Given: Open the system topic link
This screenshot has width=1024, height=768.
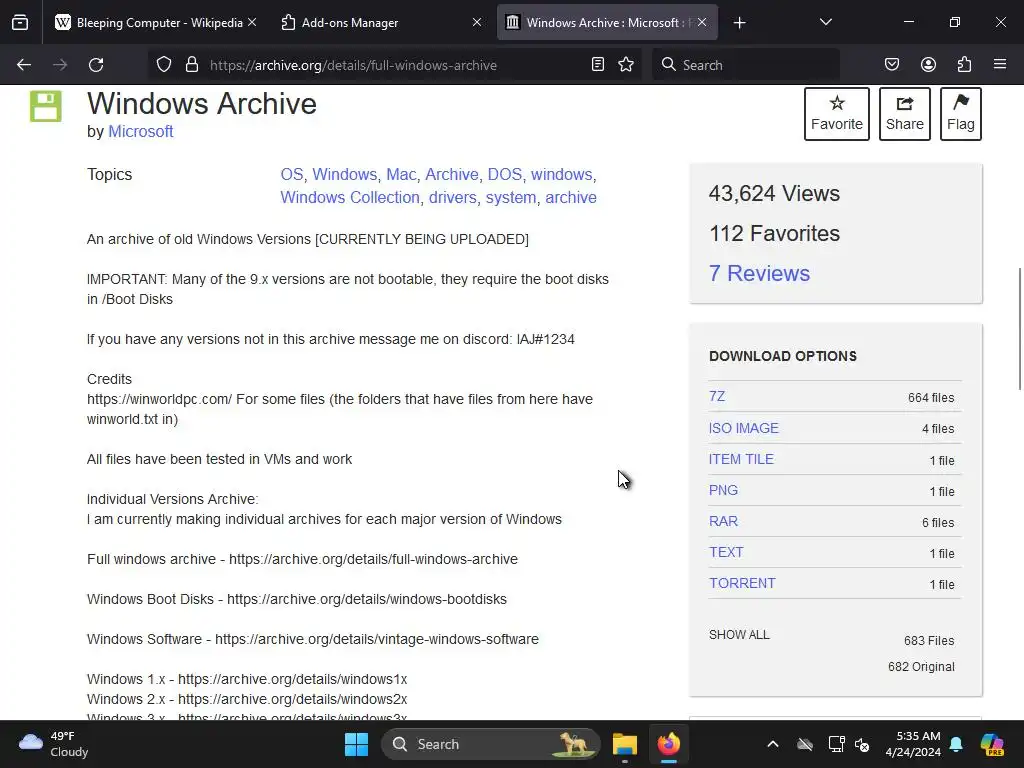Looking at the screenshot, I should (511, 197).
